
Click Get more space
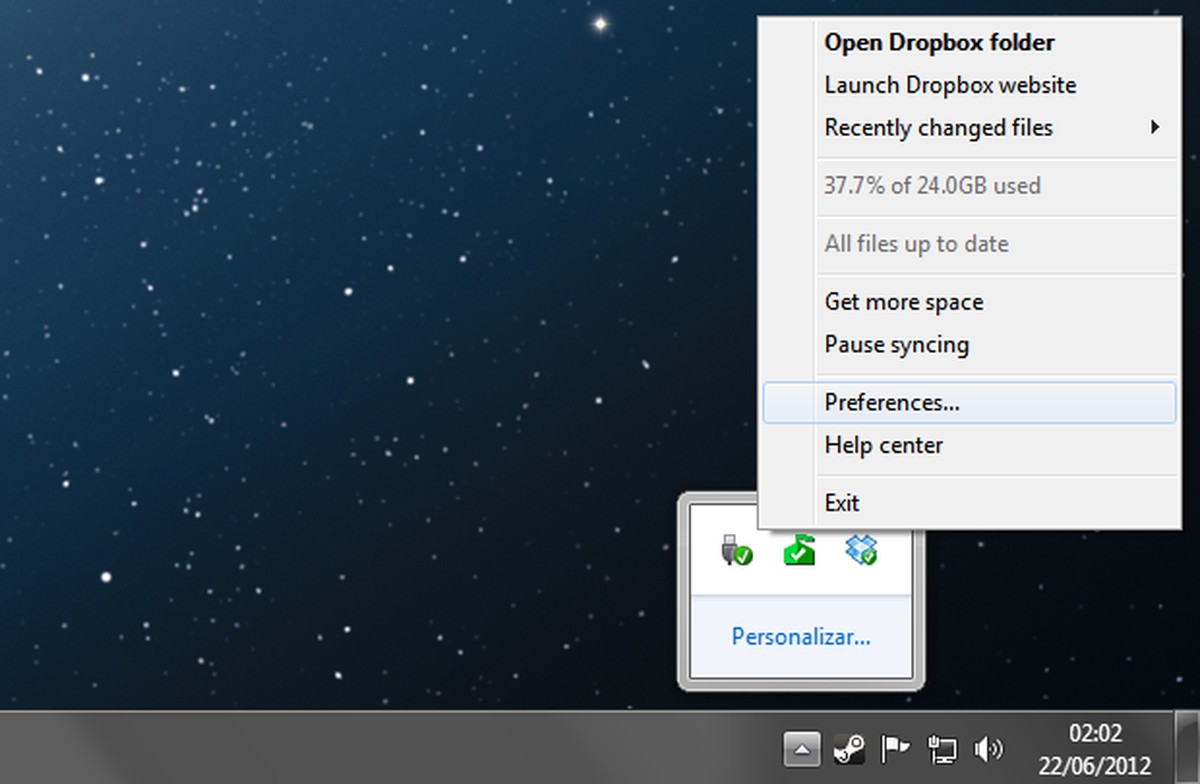pos(903,301)
